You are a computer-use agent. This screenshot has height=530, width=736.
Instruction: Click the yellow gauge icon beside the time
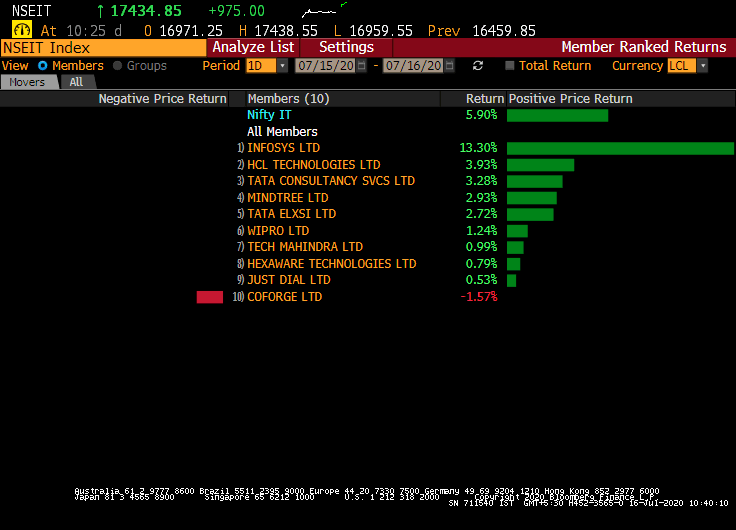21,30
